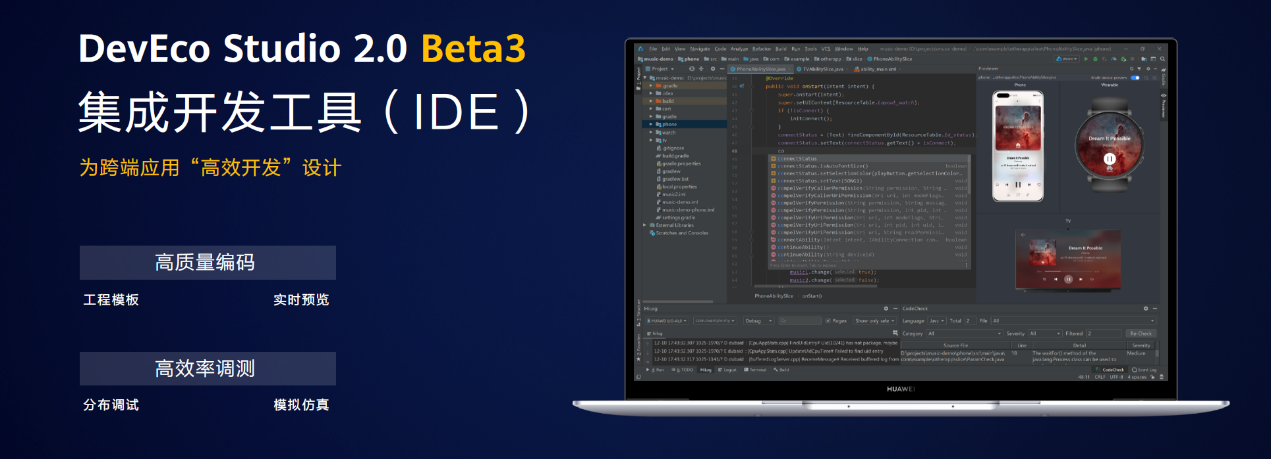Toggle the Regex checkbox in HiLog

pos(828,321)
